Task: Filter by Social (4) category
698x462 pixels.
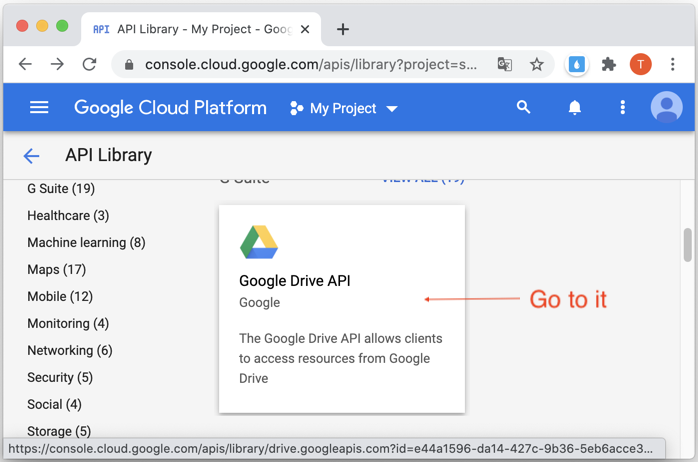Action: (54, 405)
